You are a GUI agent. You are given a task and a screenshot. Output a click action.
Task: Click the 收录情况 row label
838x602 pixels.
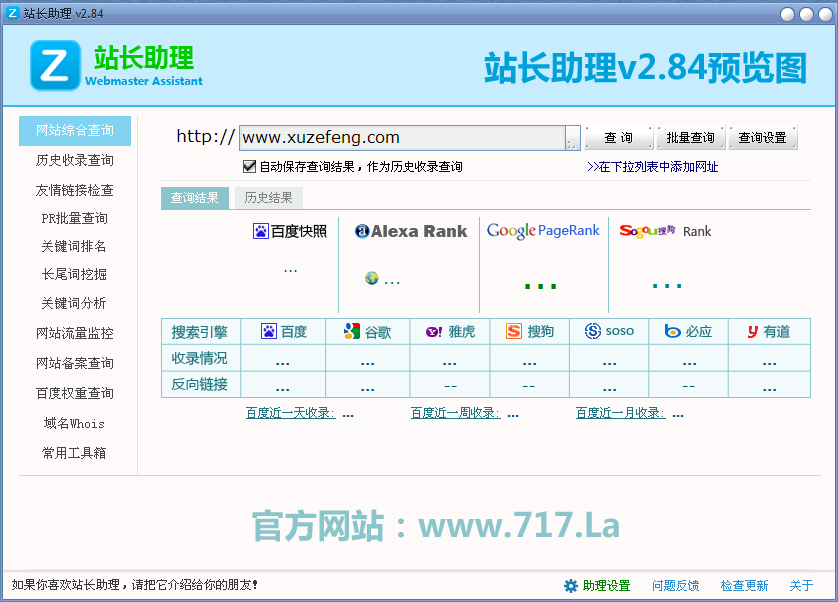(200, 358)
